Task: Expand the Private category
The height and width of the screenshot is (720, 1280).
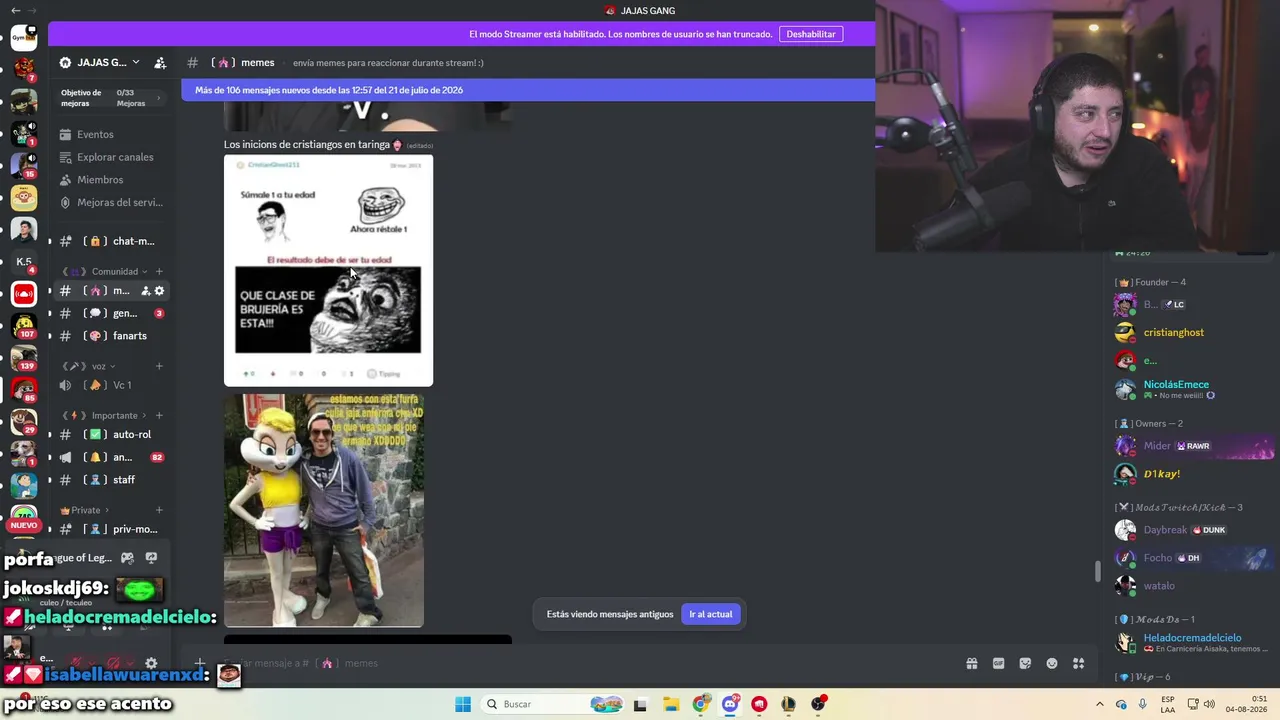Action: (x=85, y=510)
